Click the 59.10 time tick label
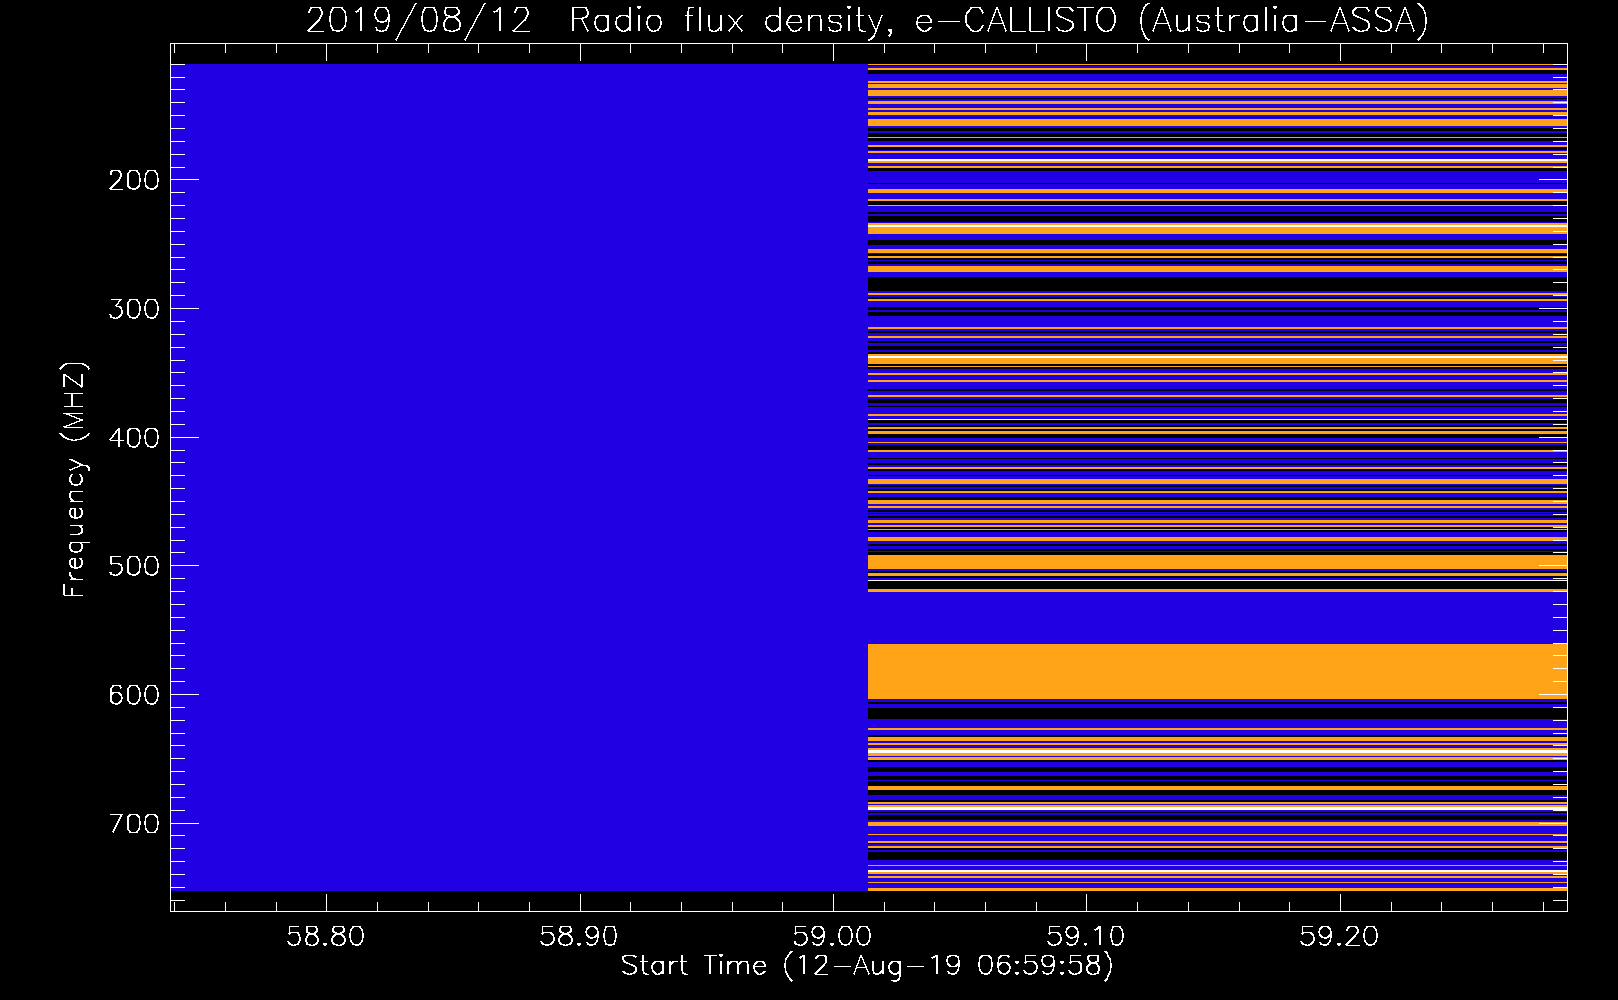Screen dimensions: 1618x1000 click(x=1086, y=937)
